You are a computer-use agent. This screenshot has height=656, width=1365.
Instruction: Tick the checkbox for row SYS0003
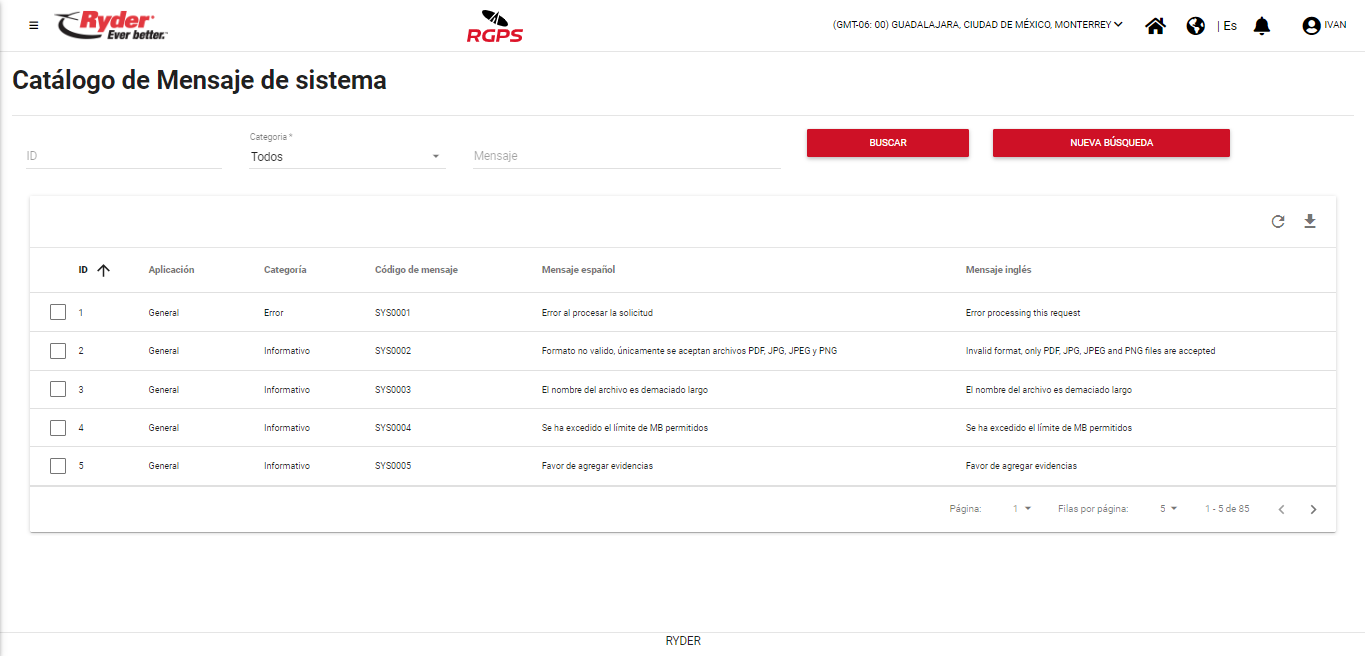click(58, 390)
